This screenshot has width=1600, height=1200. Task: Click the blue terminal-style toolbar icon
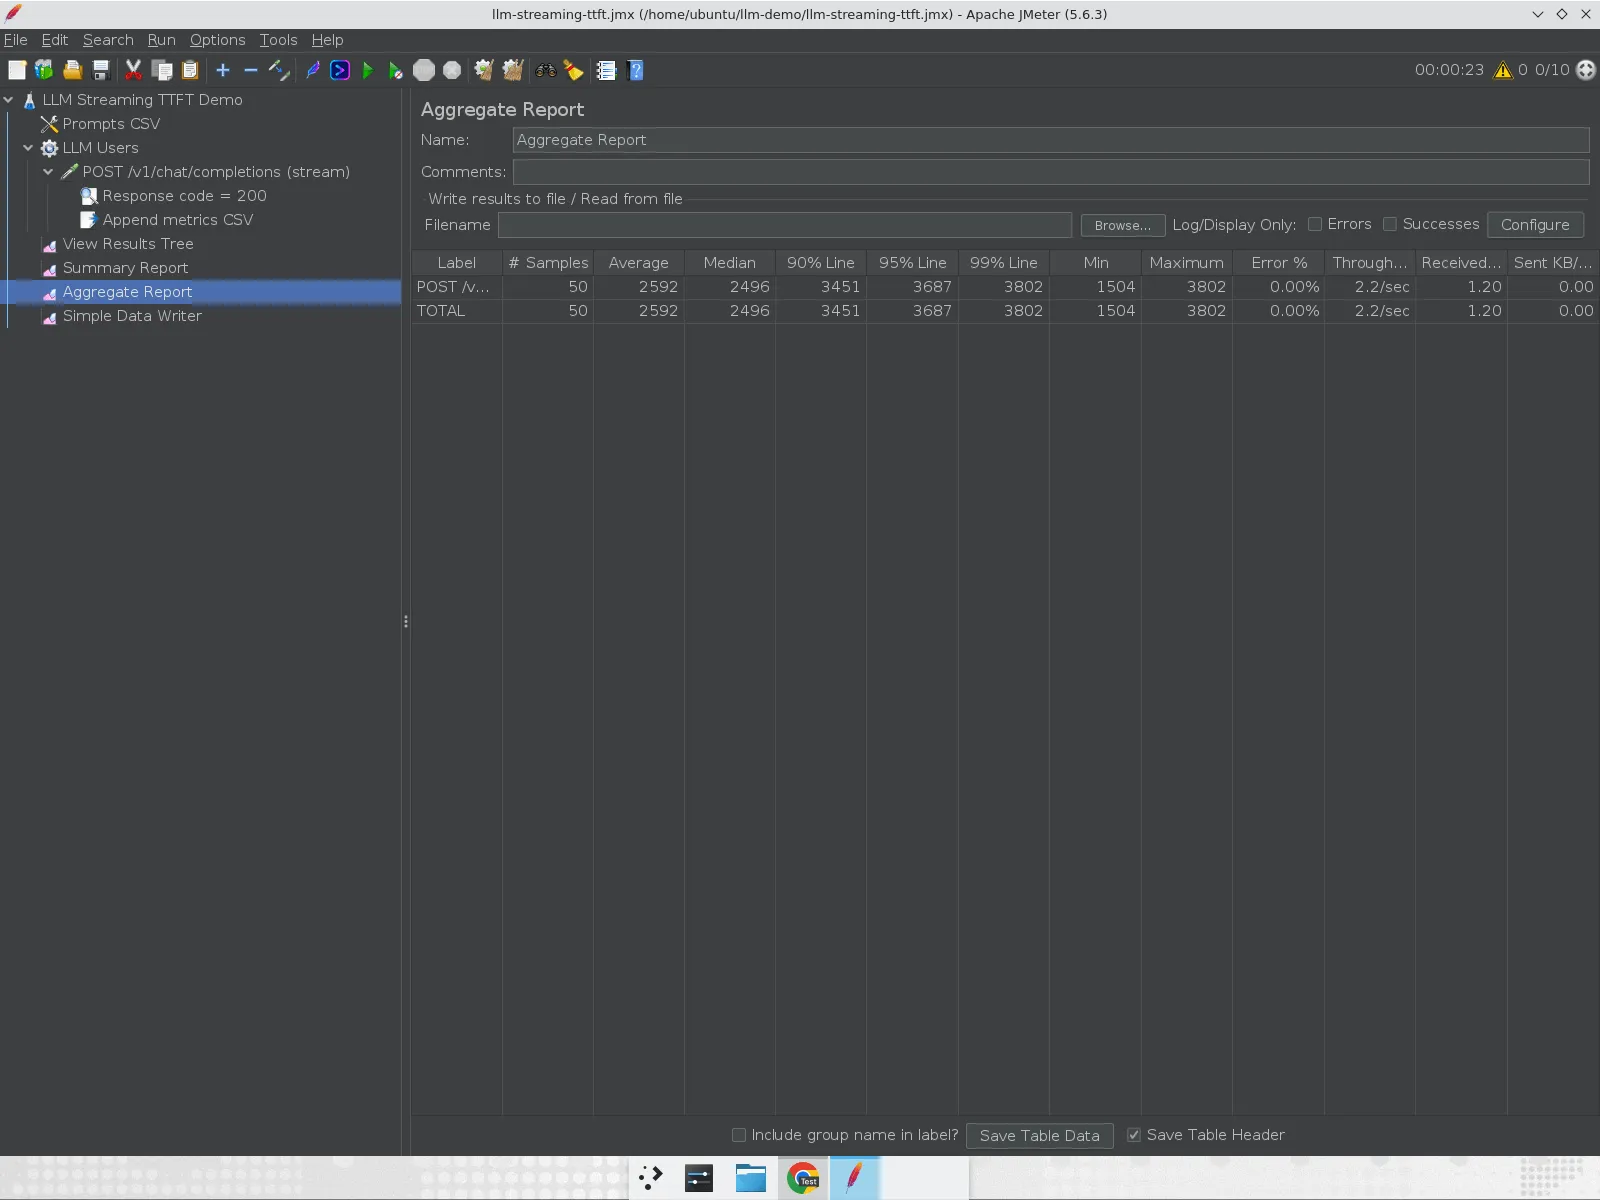coord(340,70)
